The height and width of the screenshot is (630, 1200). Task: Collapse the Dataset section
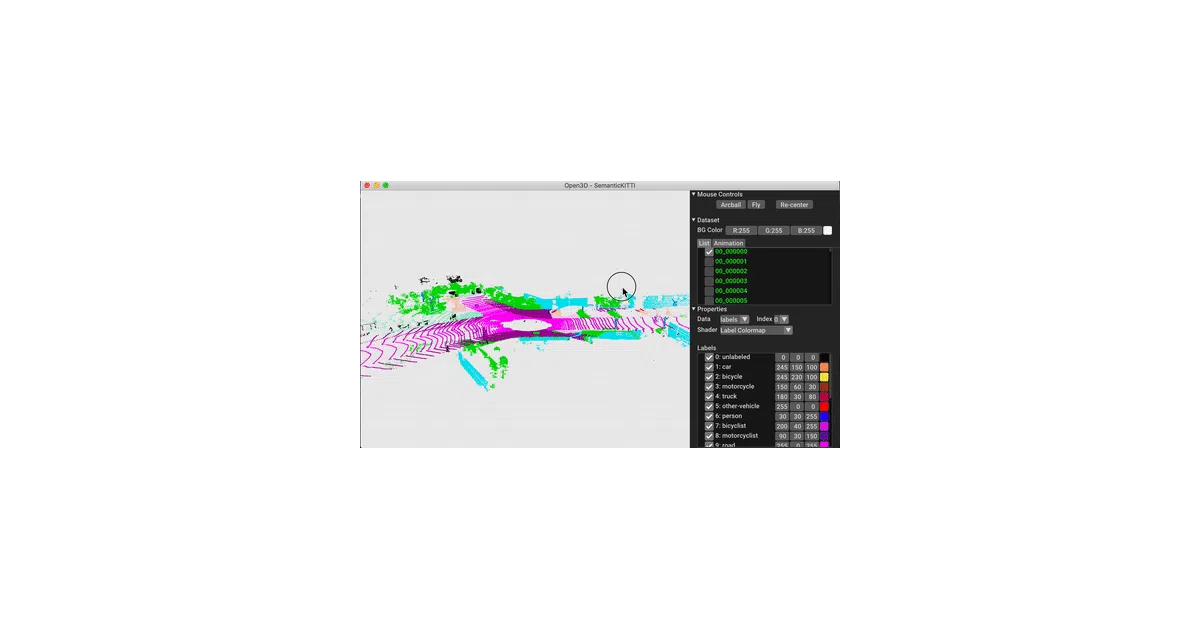694,220
